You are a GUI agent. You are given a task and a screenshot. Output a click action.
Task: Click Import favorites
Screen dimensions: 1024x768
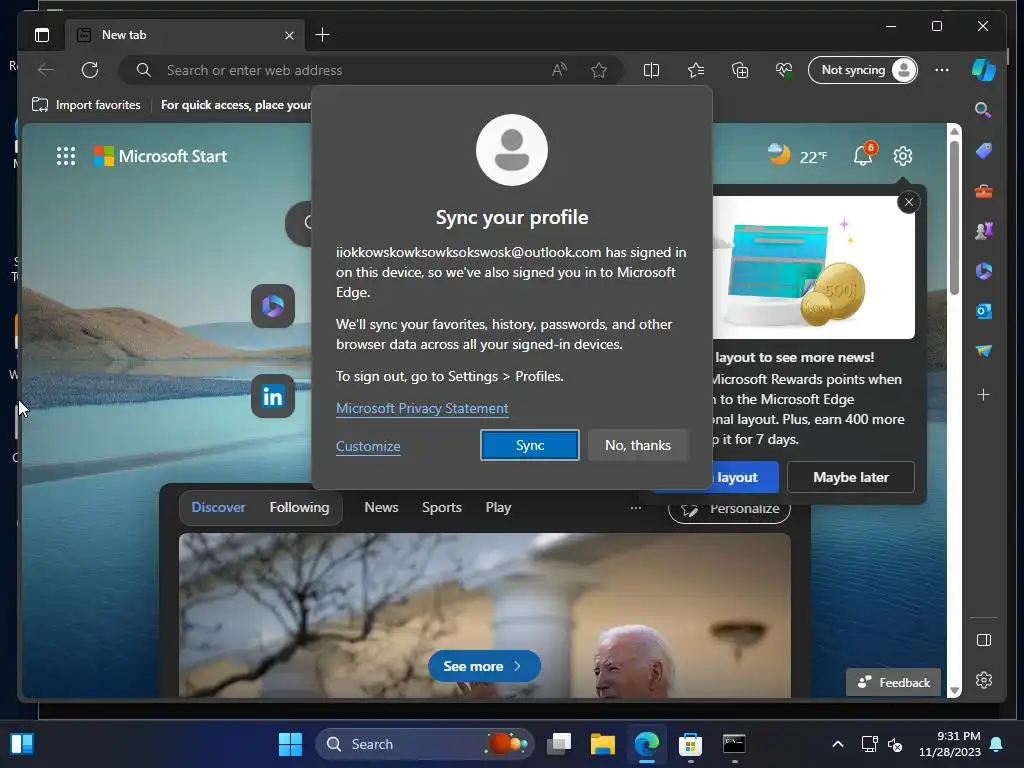point(86,104)
